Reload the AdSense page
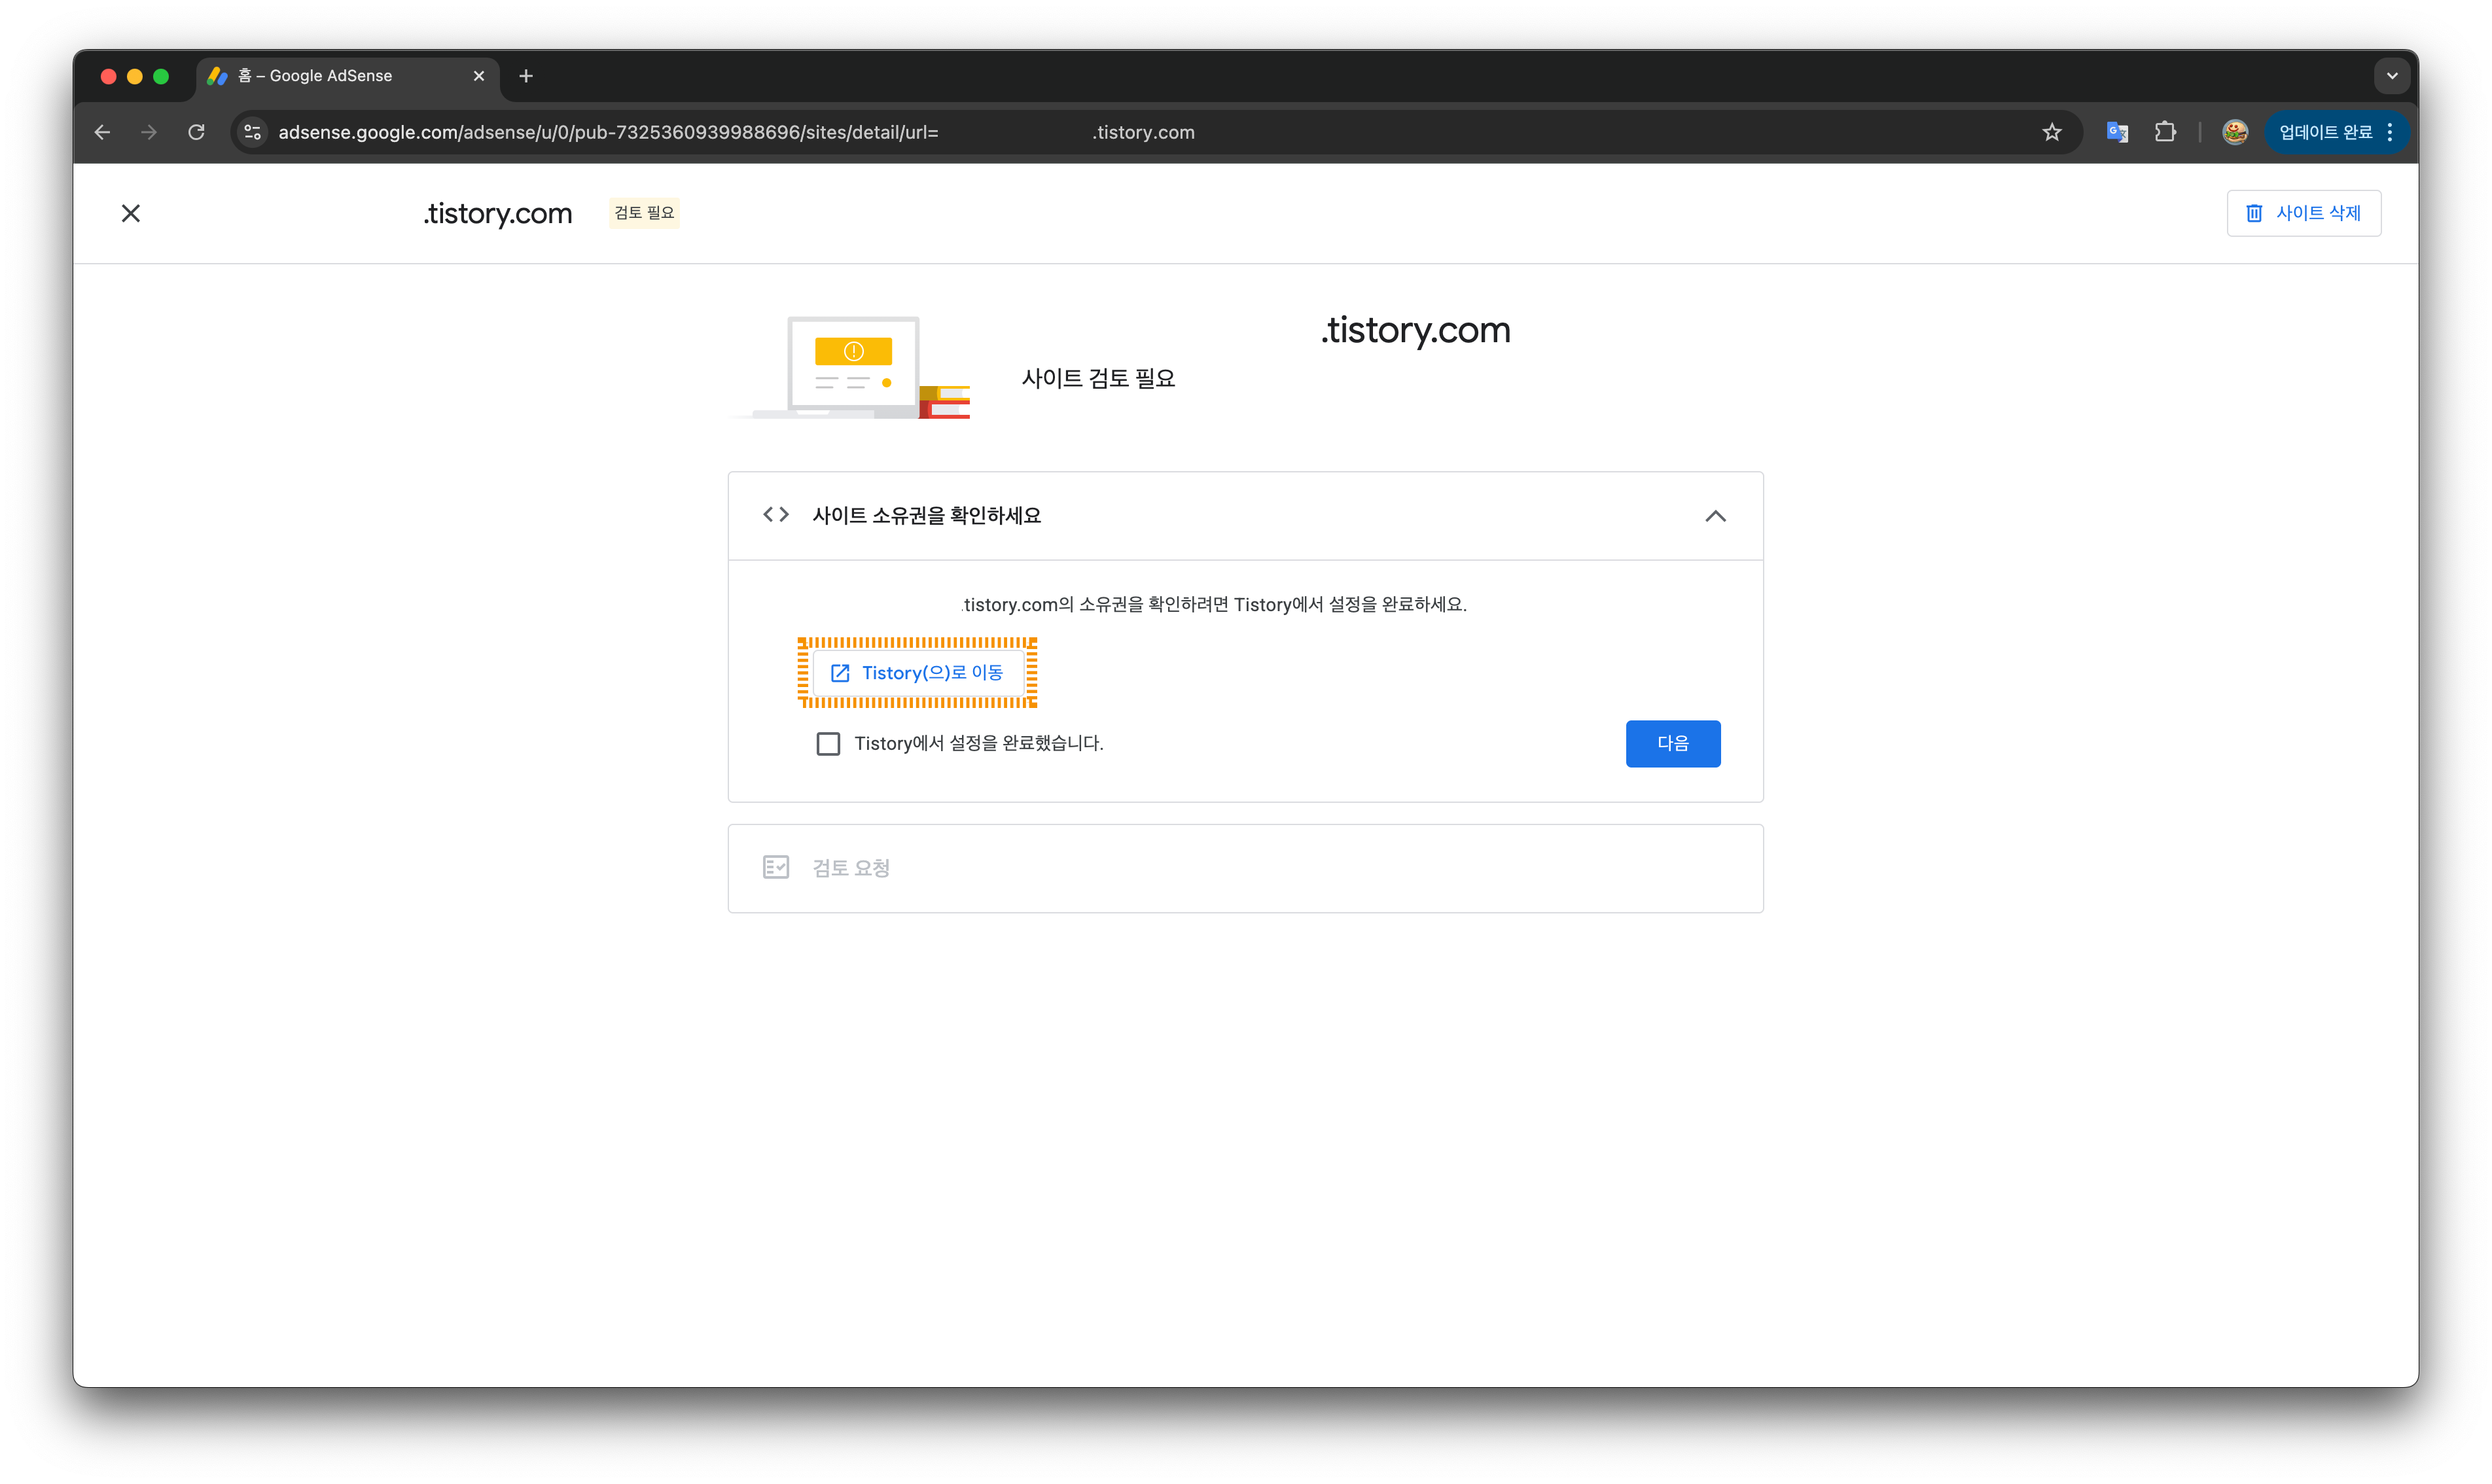Image resolution: width=2492 pixels, height=1484 pixels. click(197, 132)
